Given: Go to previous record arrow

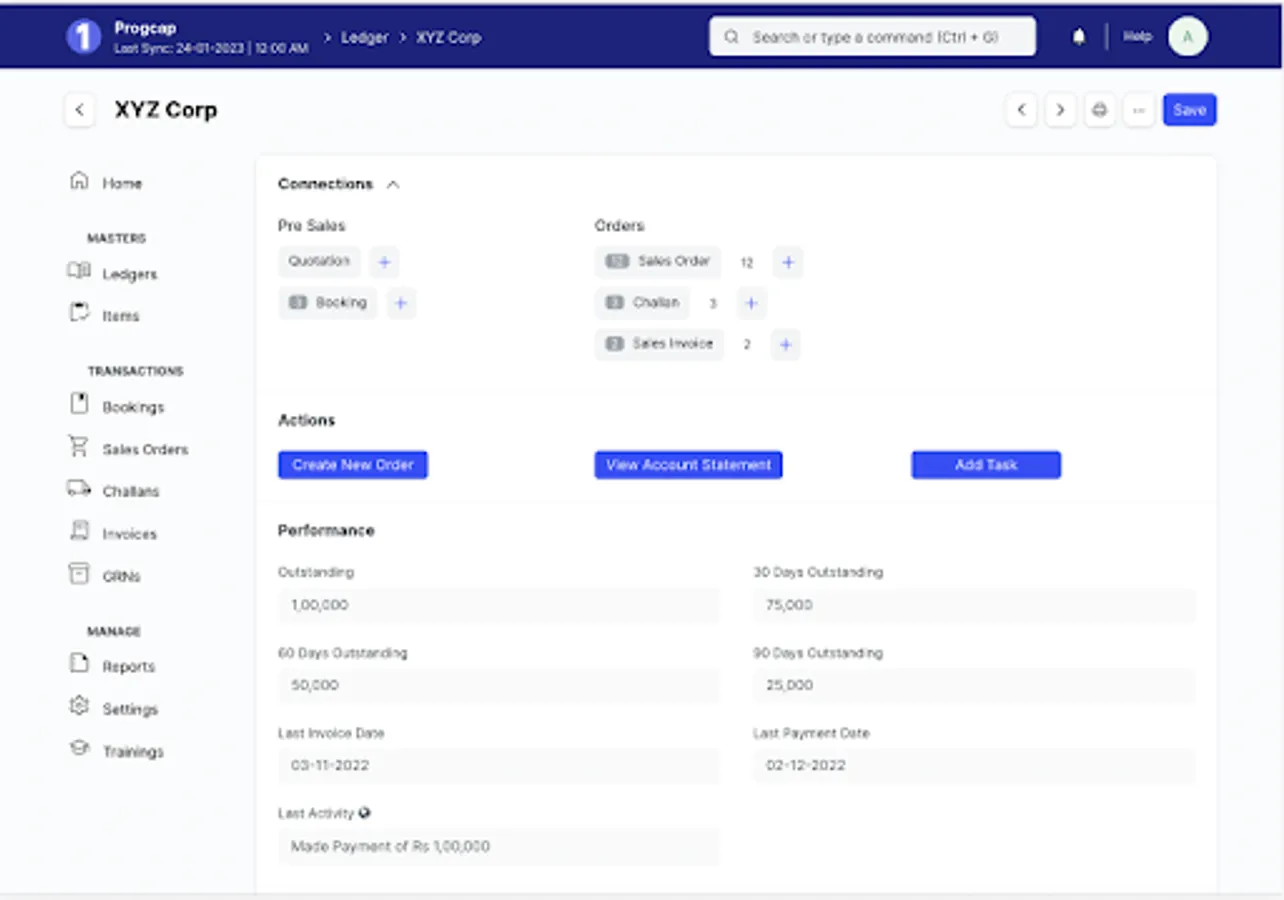Looking at the screenshot, I should tap(1021, 110).
